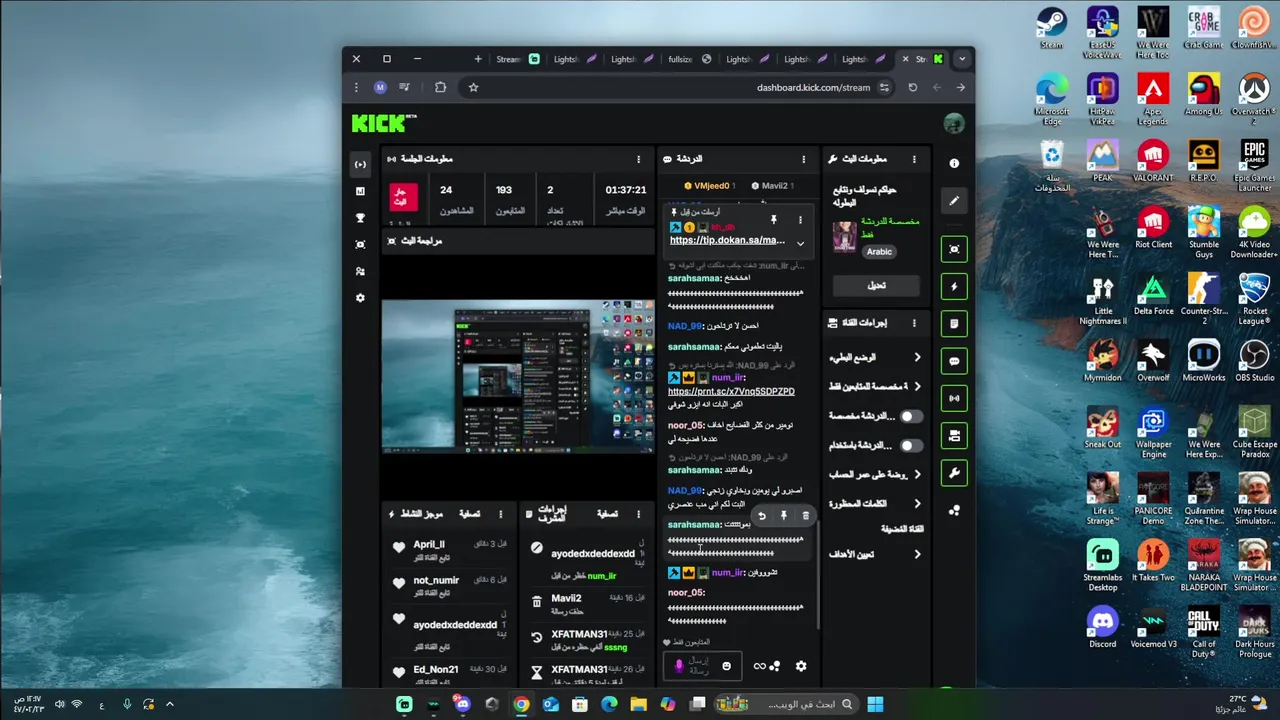Click the send message input field
Viewport: 1280px width, 720px height.
tap(702, 666)
